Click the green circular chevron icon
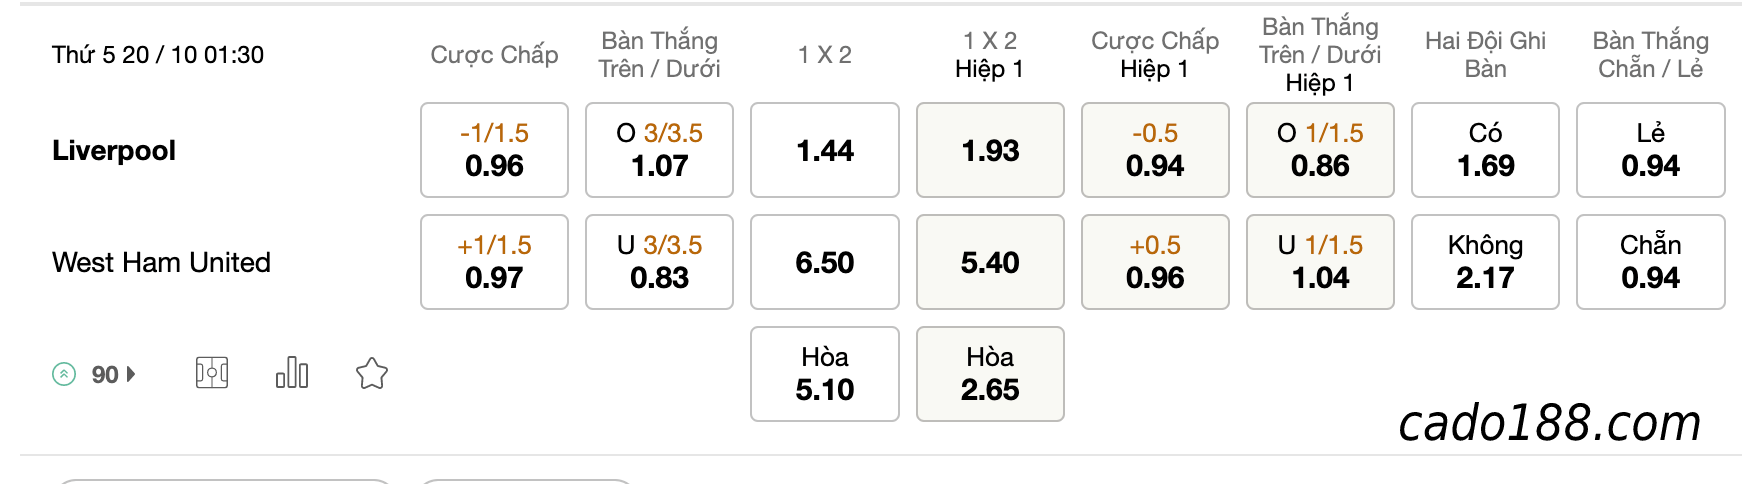The image size is (1762, 484). (x=64, y=374)
